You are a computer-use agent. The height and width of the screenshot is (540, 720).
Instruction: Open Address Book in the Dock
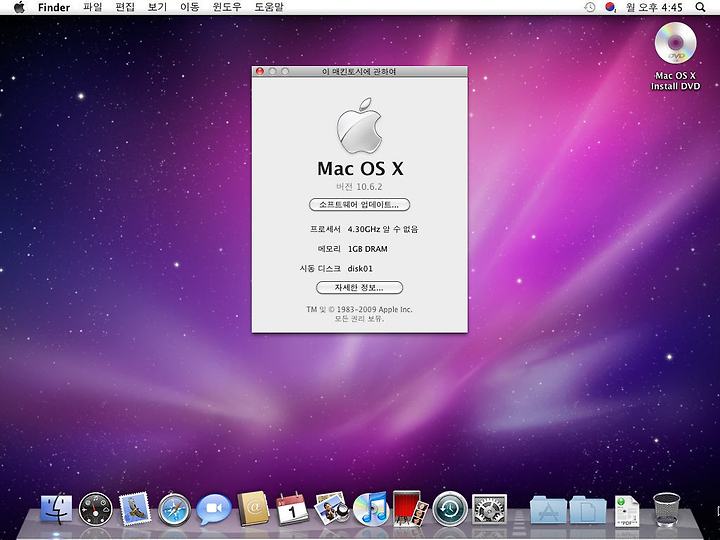pos(253,509)
